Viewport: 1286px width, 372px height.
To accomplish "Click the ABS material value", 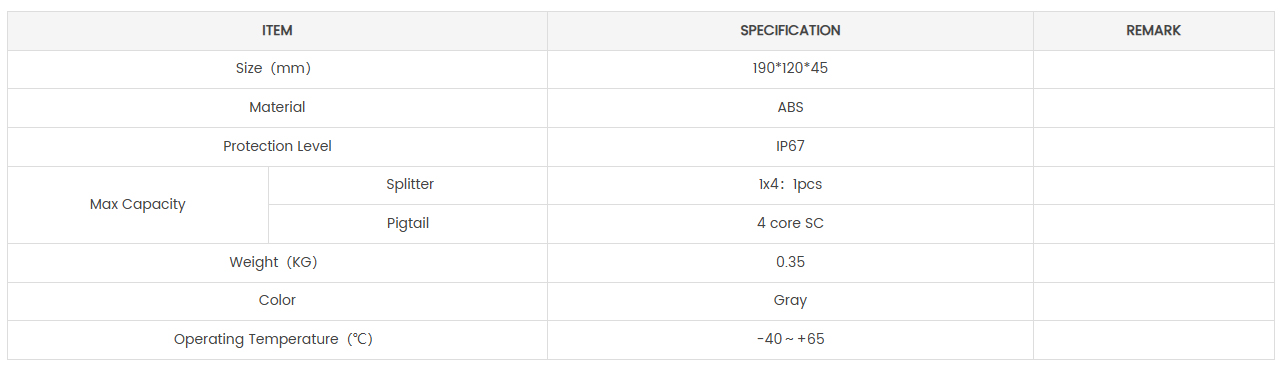I will pos(790,108).
